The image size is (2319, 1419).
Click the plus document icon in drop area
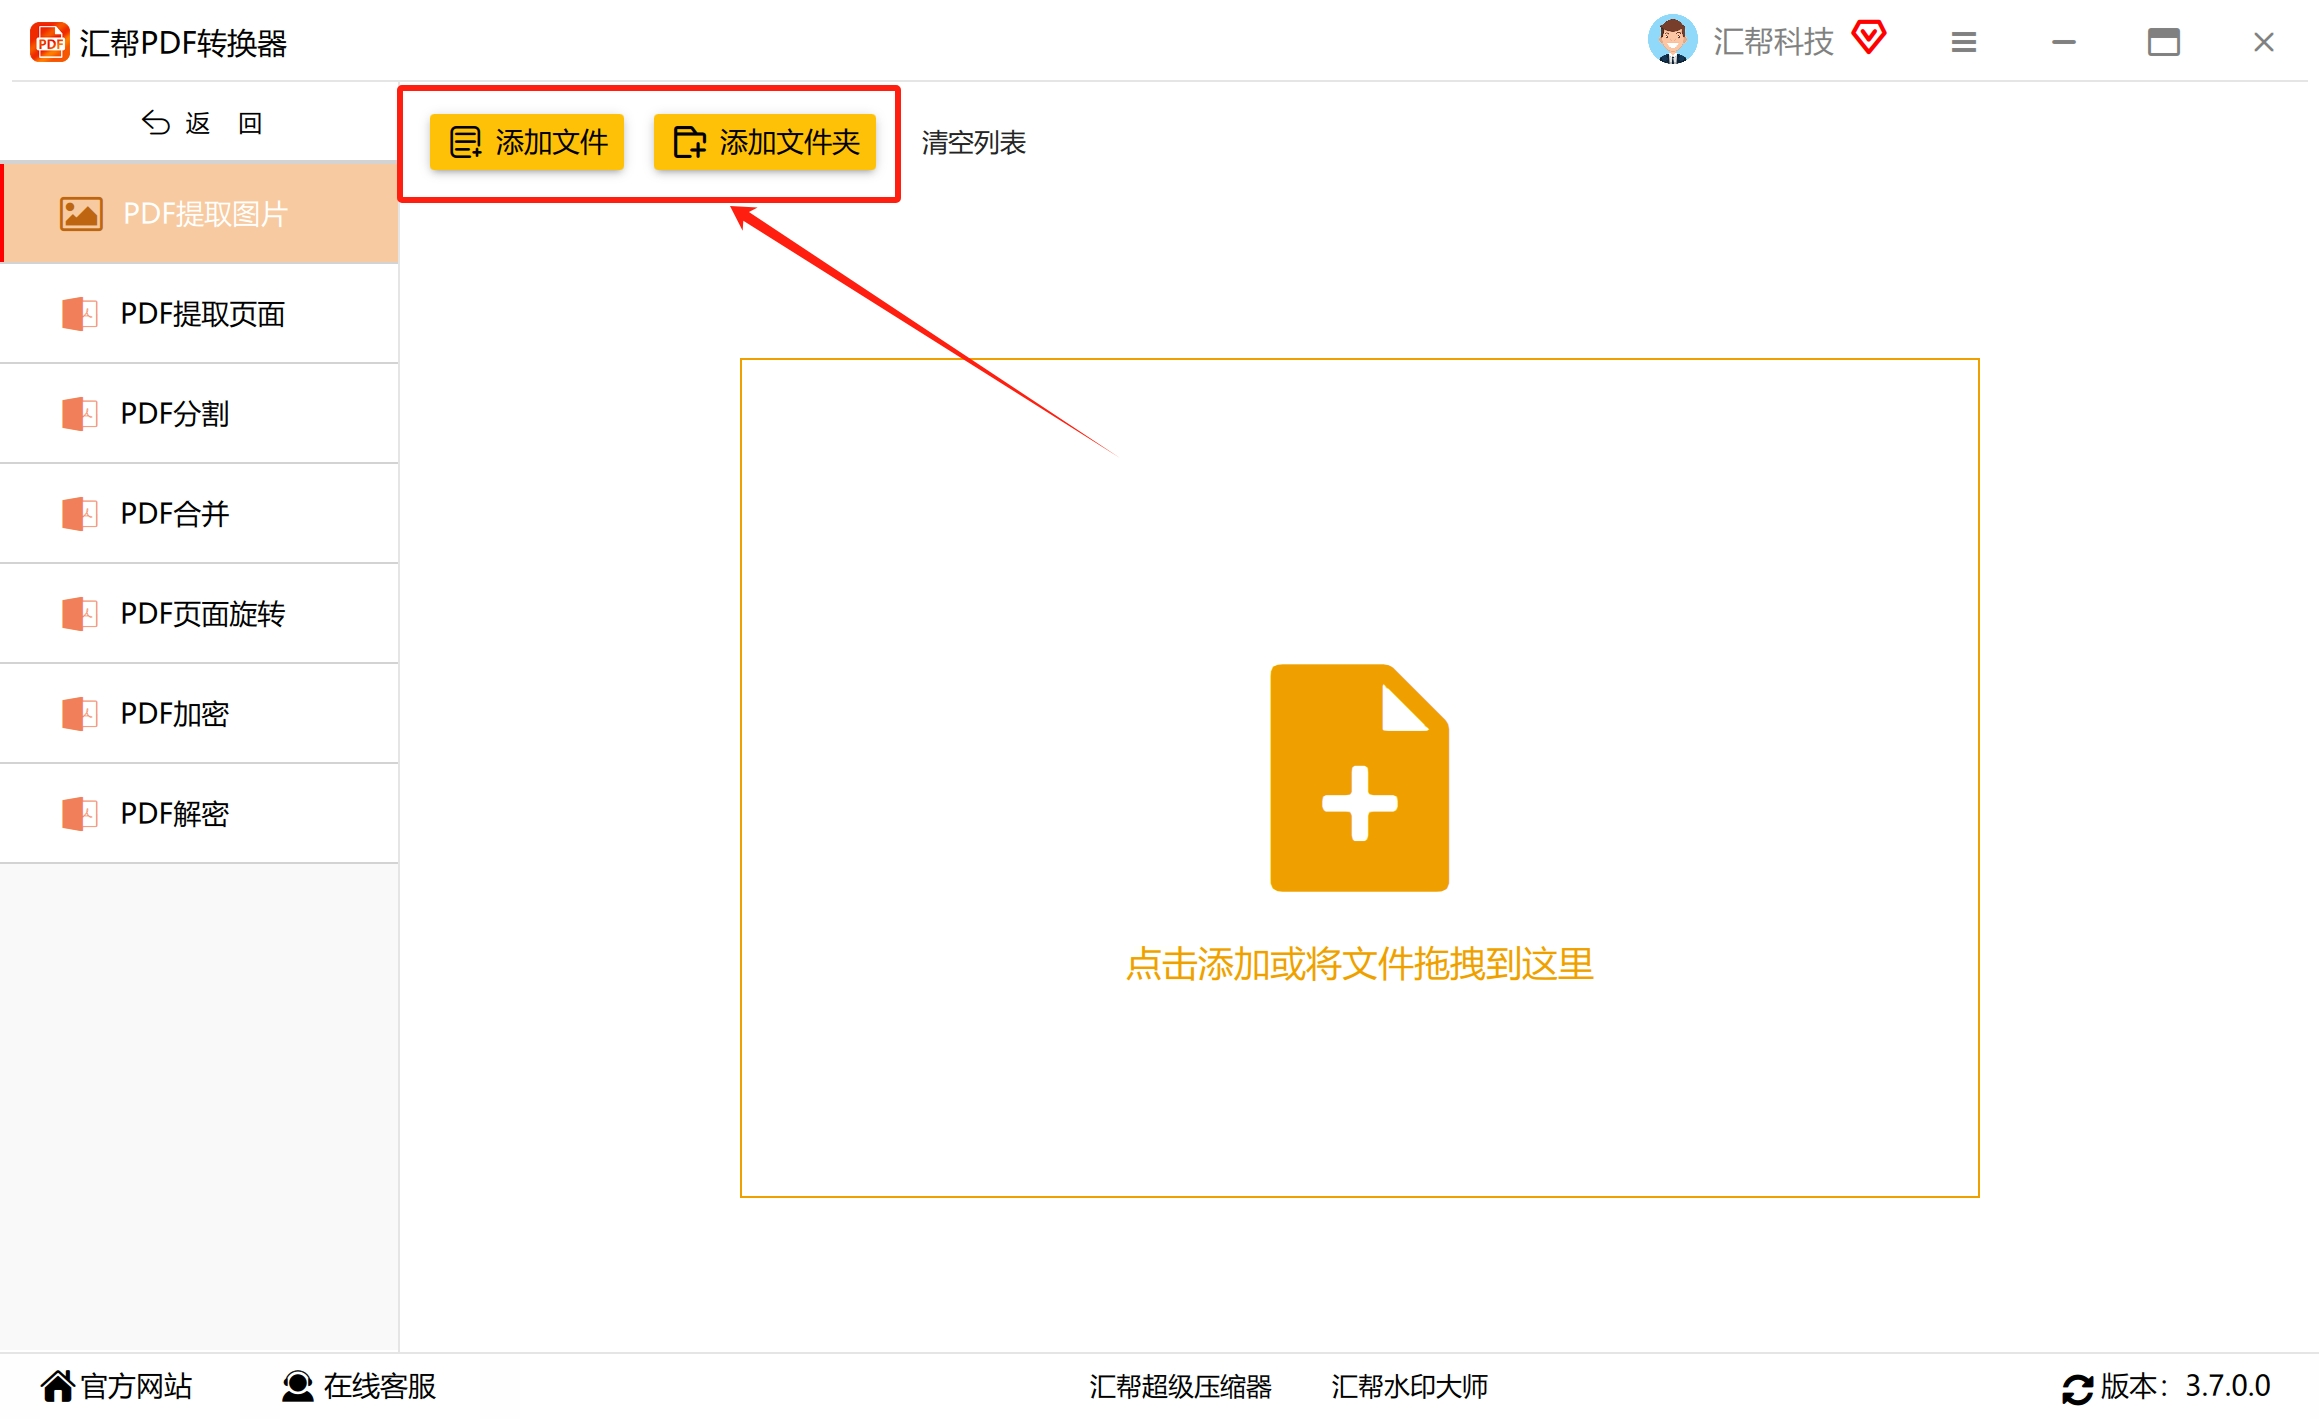coord(1358,779)
